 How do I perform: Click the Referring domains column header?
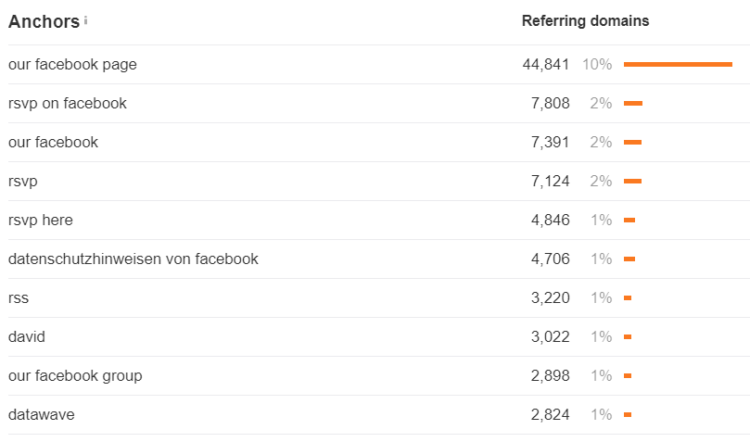click(x=585, y=21)
